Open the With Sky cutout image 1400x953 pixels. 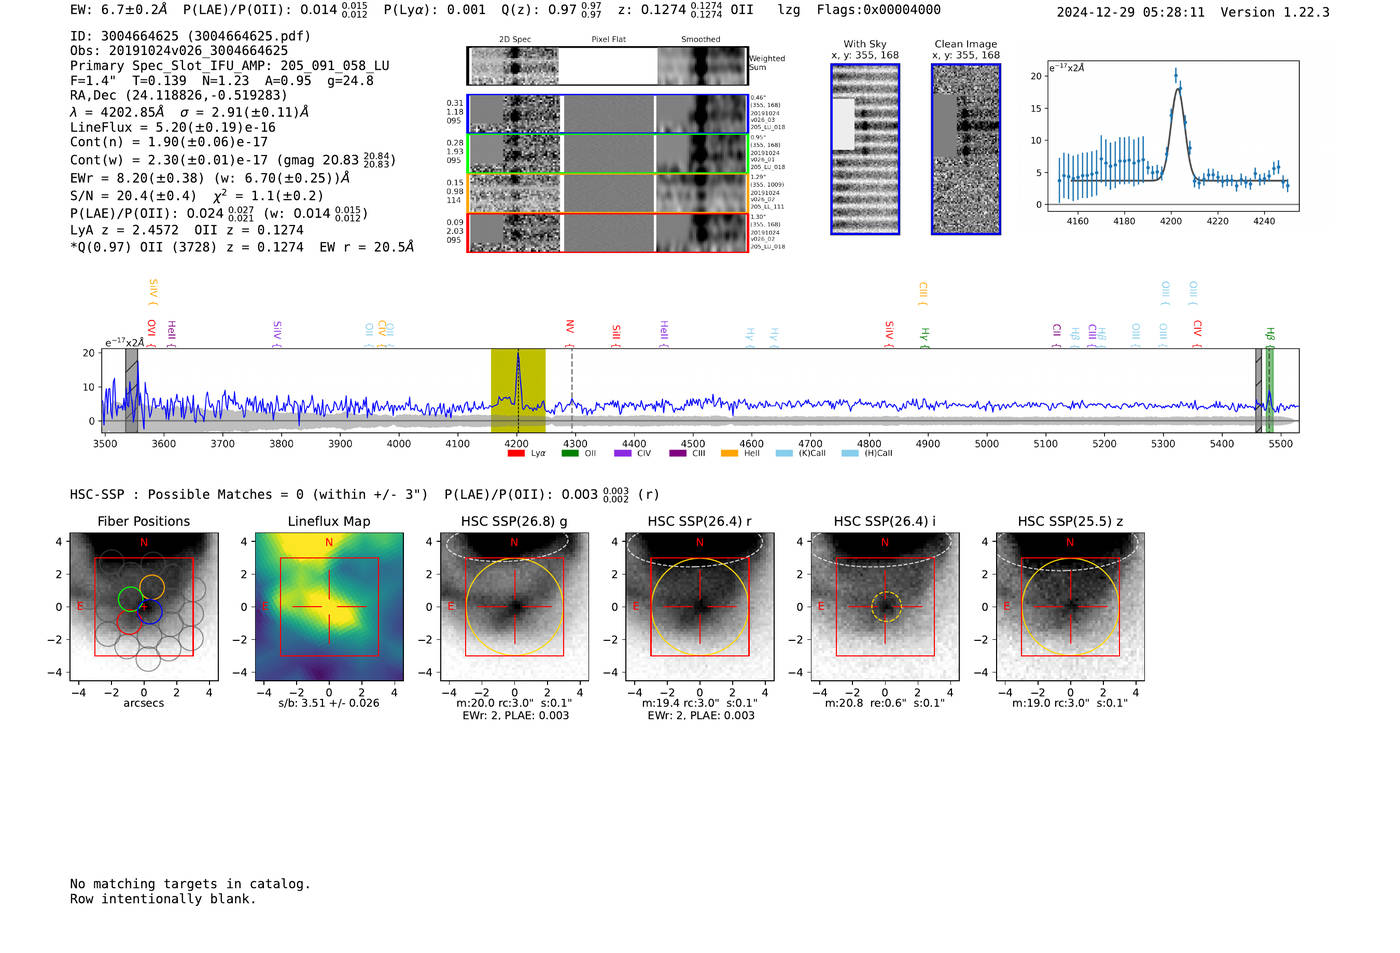tap(865, 149)
